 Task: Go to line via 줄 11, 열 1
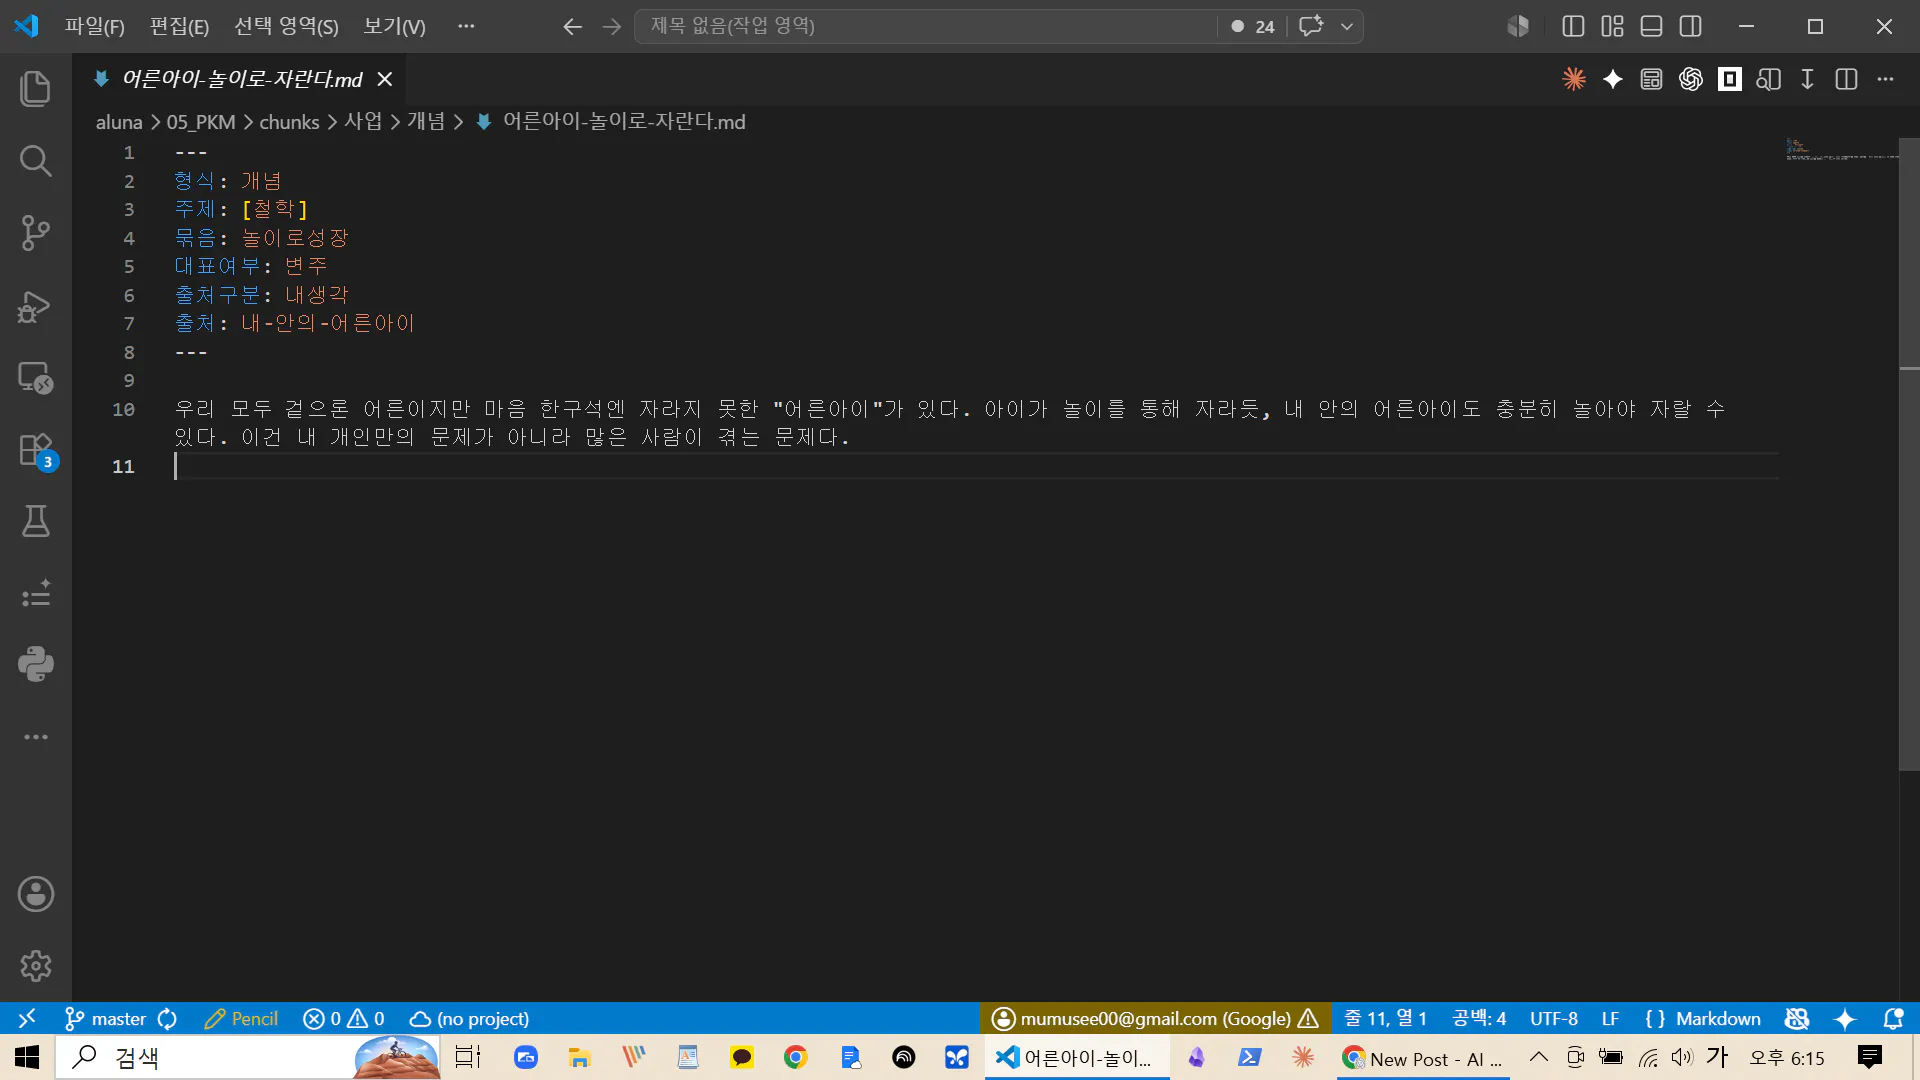(1385, 1018)
